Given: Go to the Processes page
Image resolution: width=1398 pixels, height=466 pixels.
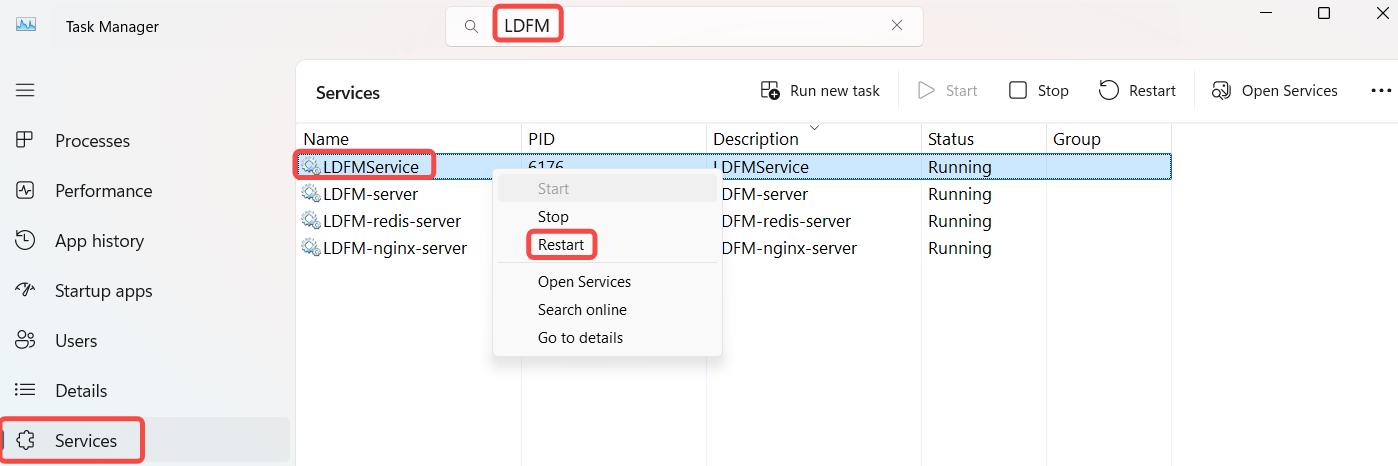Looking at the screenshot, I should (92, 141).
